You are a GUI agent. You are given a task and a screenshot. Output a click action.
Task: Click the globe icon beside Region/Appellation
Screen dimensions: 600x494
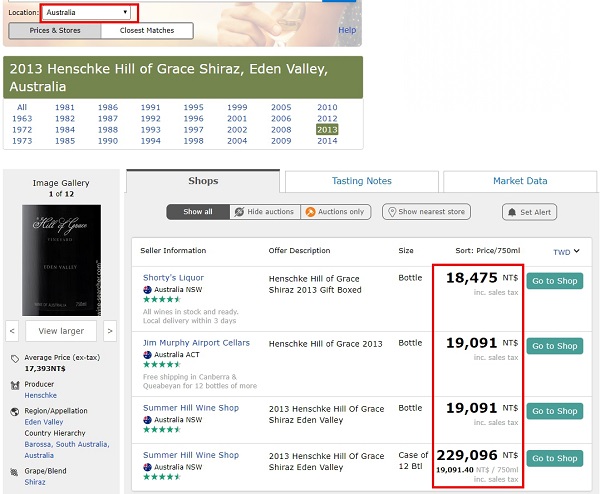click(15, 412)
